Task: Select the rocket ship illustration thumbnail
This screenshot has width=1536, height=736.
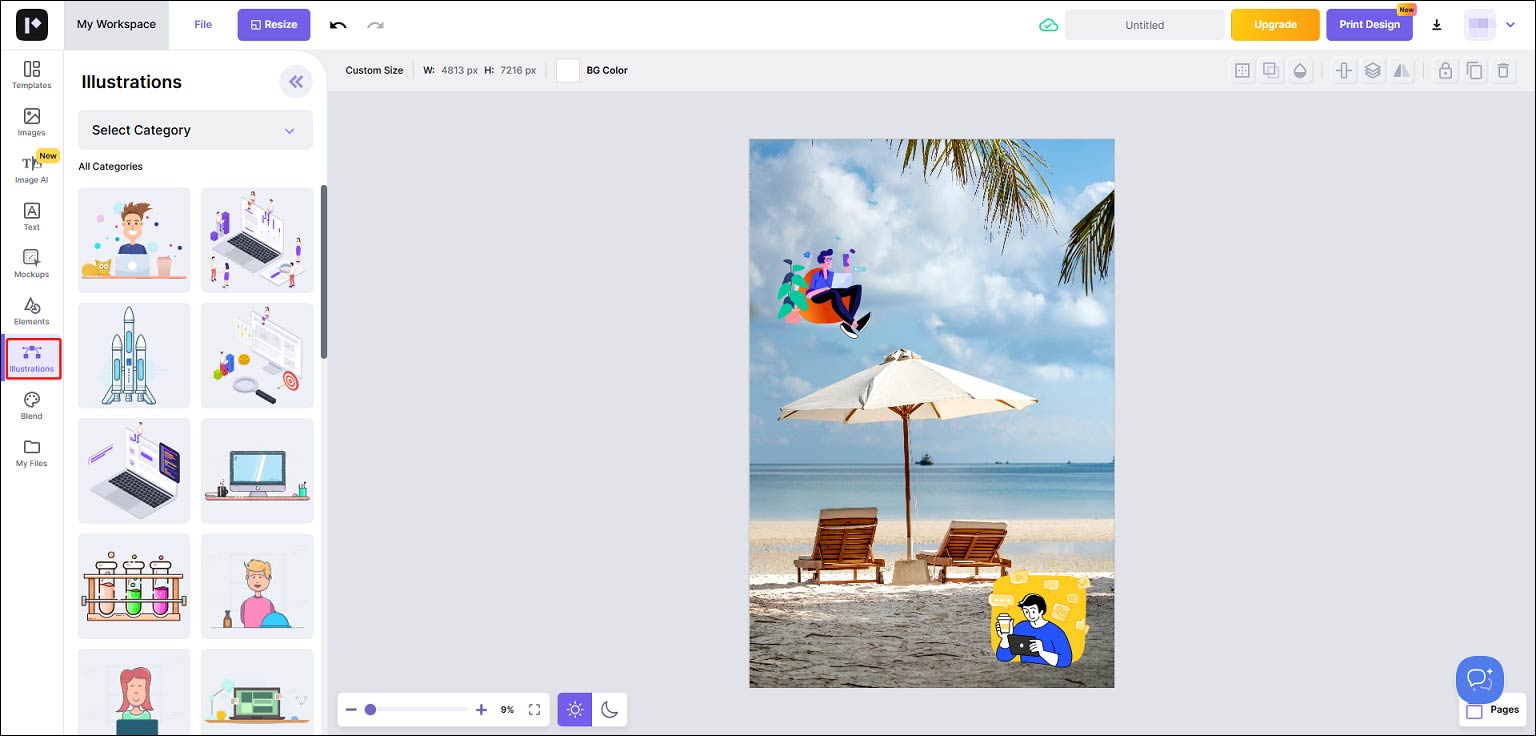Action: coord(133,355)
